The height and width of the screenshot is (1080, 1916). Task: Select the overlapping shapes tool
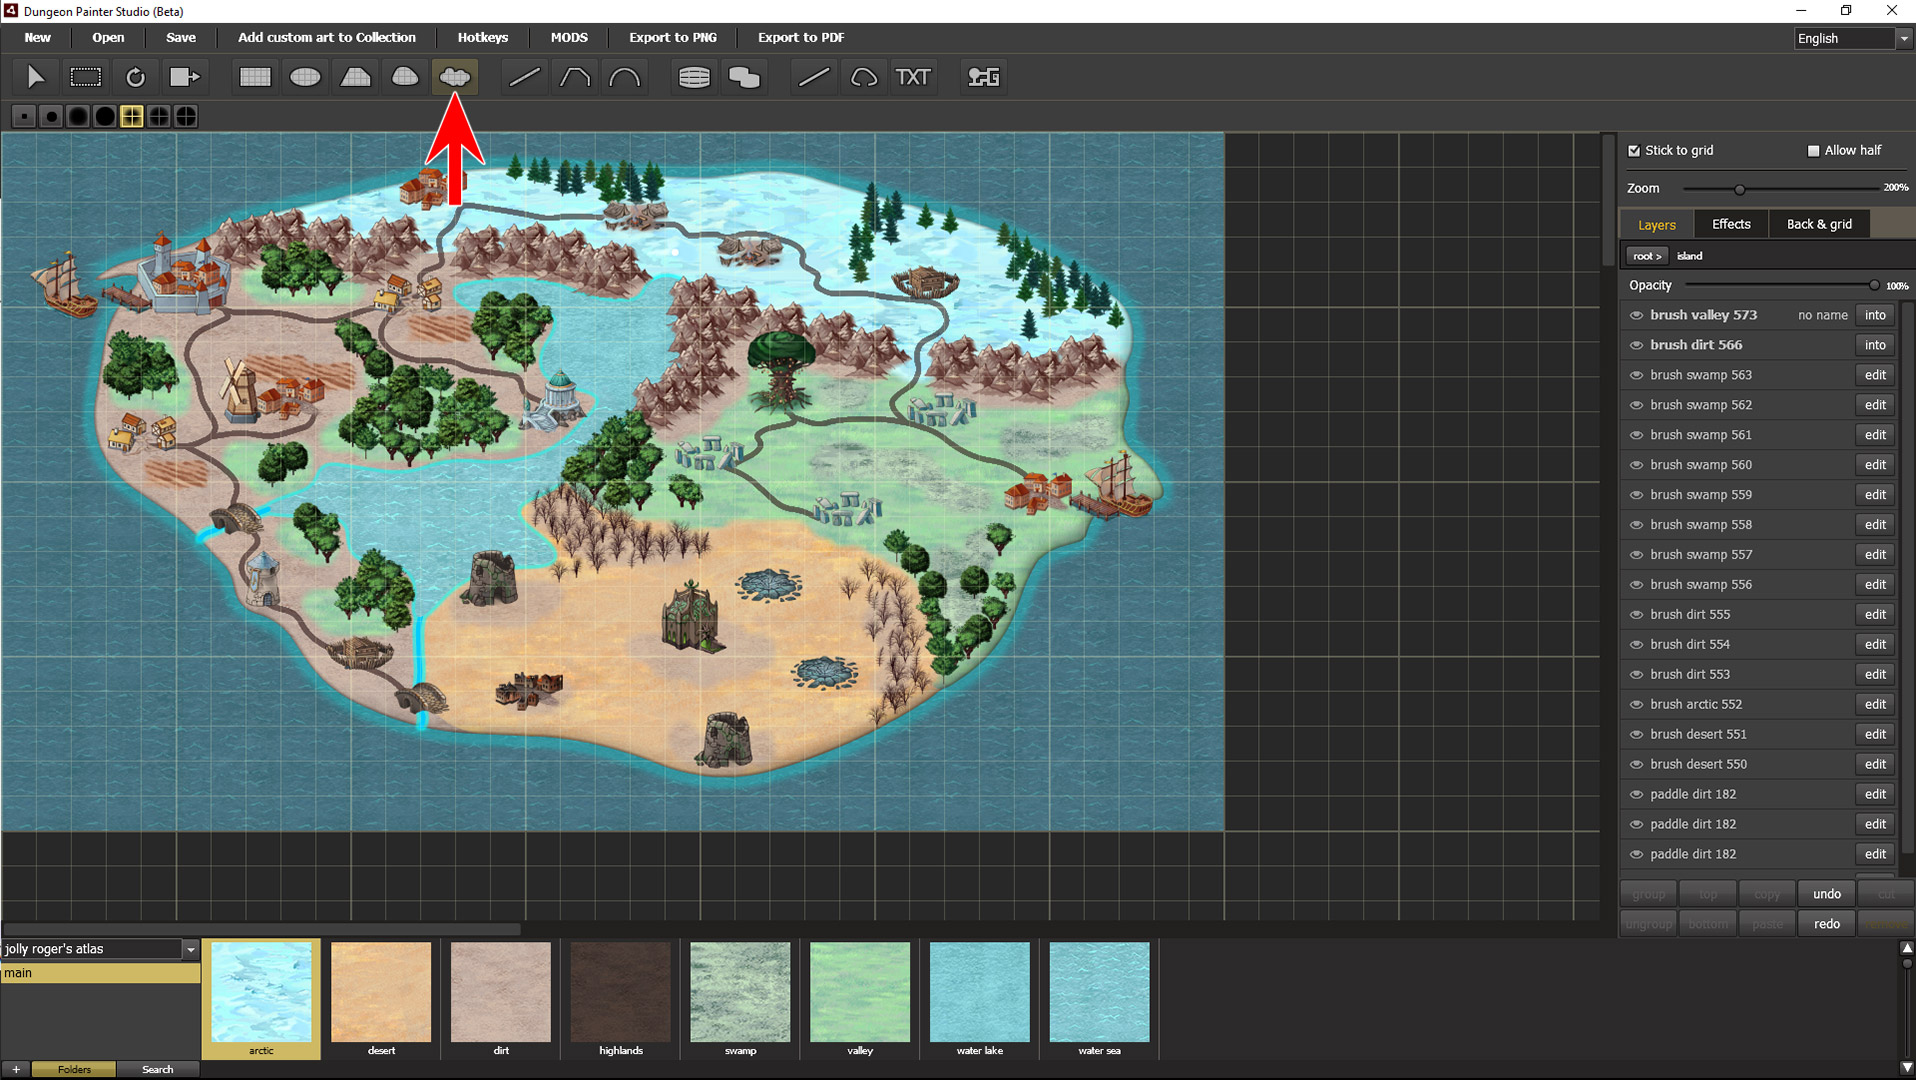pyautogui.click(x=744, y=77)
